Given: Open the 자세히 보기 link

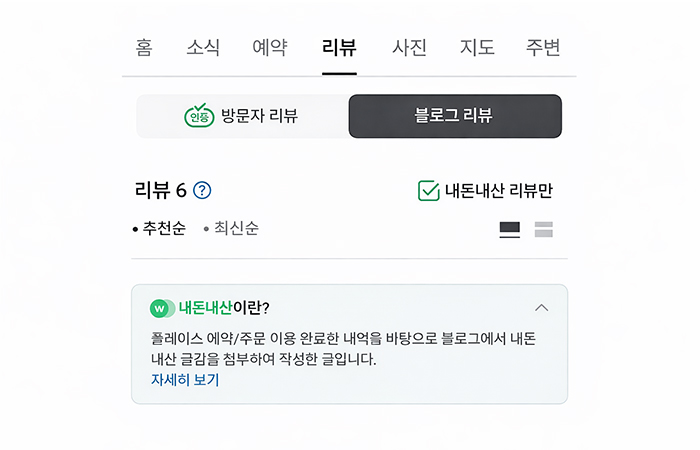Looking at the screenshot, I should click(x=185, y=380).
